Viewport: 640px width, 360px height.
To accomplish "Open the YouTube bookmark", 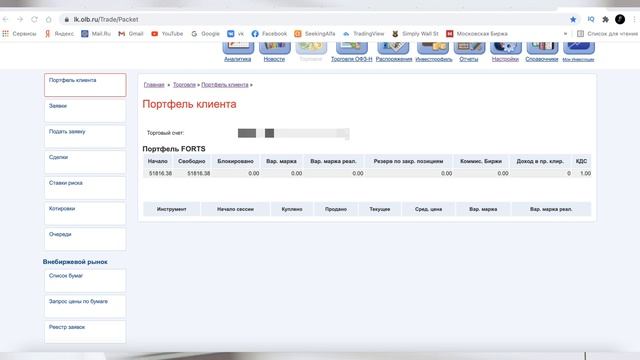I will 167,34.
